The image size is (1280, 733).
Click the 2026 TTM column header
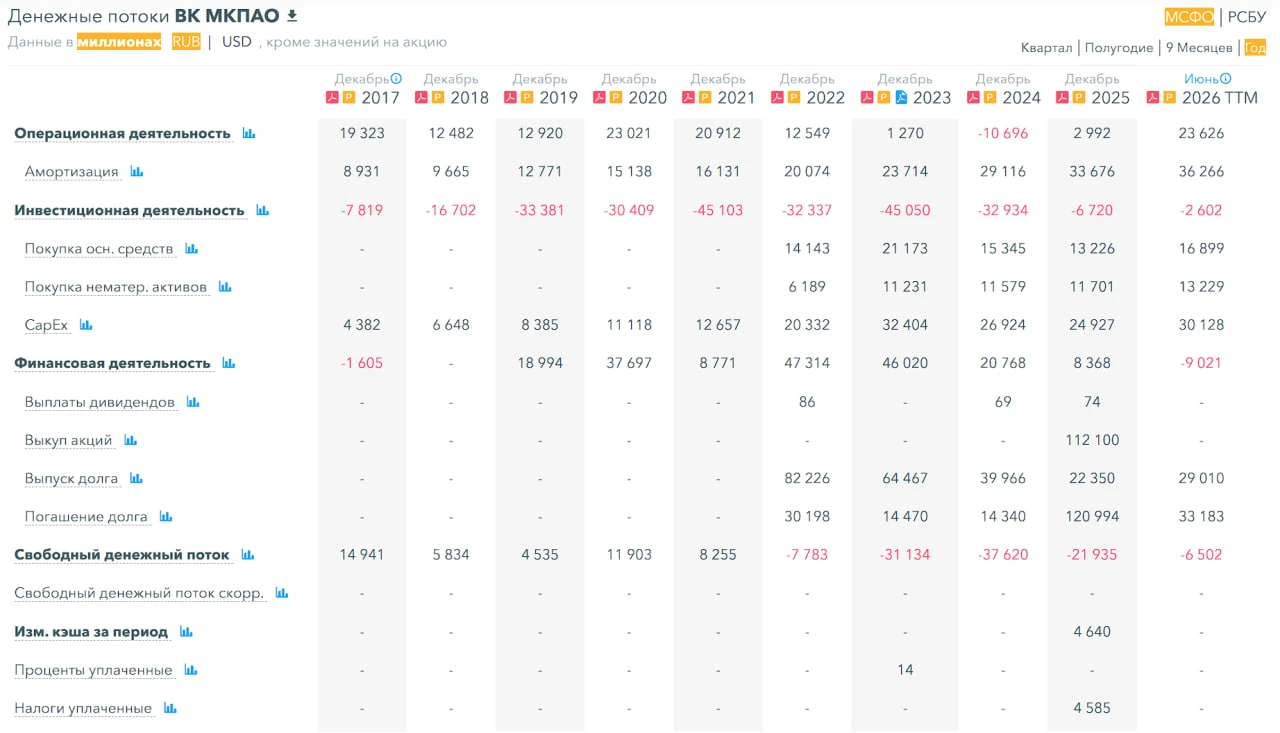click(x=1220, y=98)
